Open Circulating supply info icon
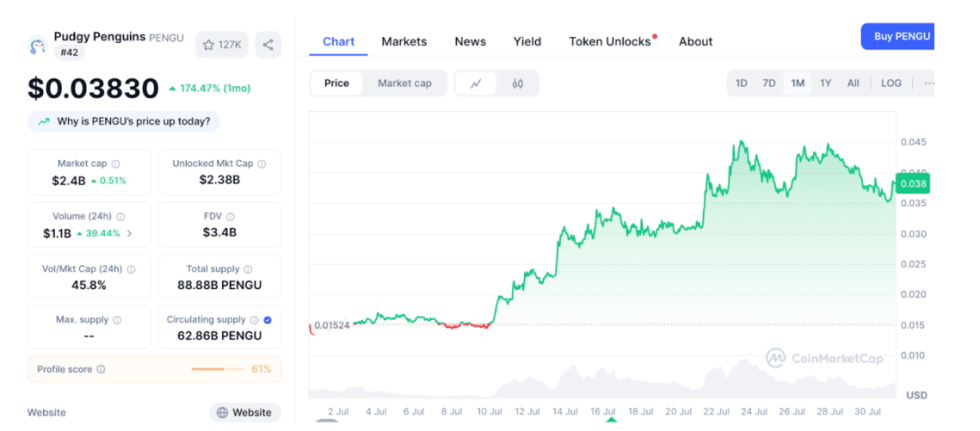The image size is (980, 431). [x=254, y=320]
